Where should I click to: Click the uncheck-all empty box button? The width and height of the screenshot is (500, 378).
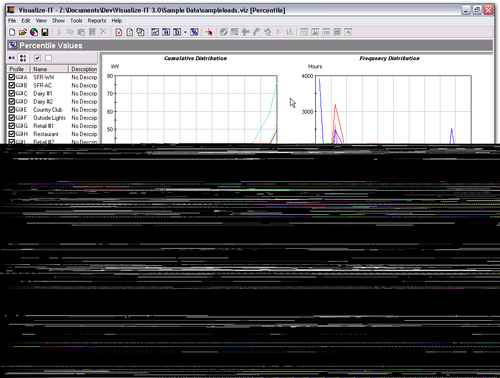(48, 58)
